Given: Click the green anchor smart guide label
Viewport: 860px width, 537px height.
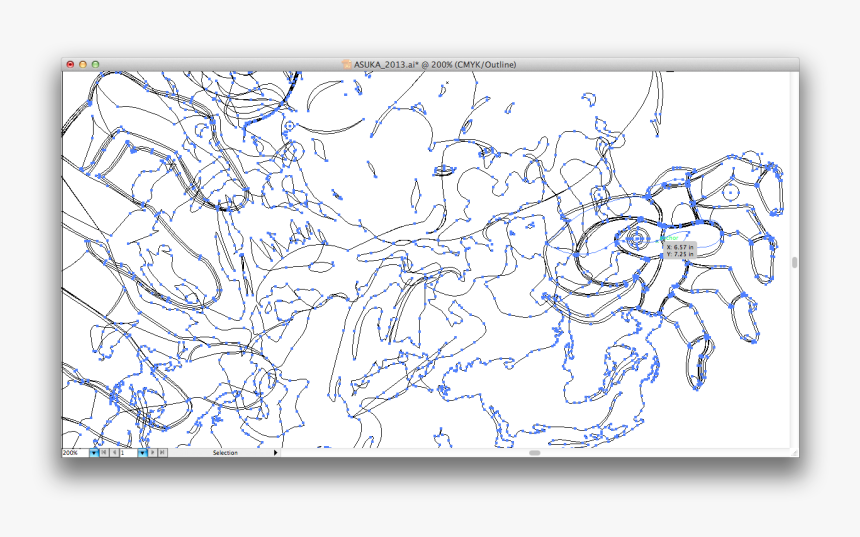Looking at the screenshot, I should pos(669,239).
